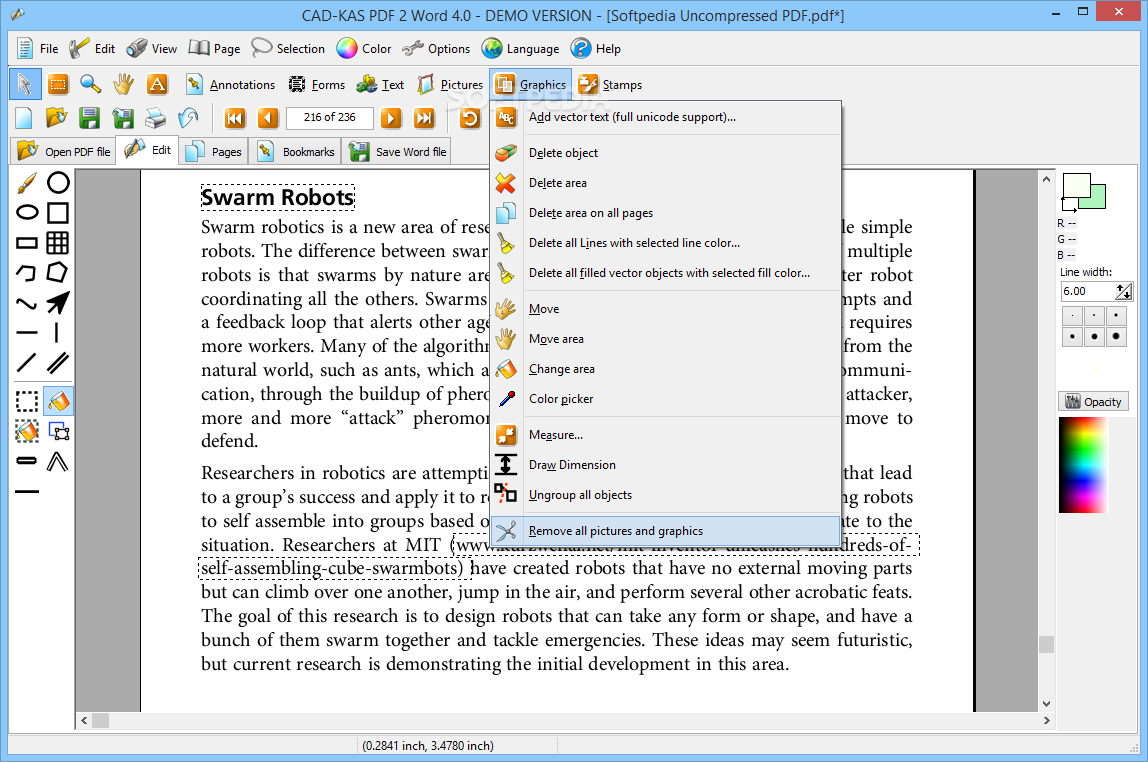Choose Delete area on all pages

click(666, 213)
